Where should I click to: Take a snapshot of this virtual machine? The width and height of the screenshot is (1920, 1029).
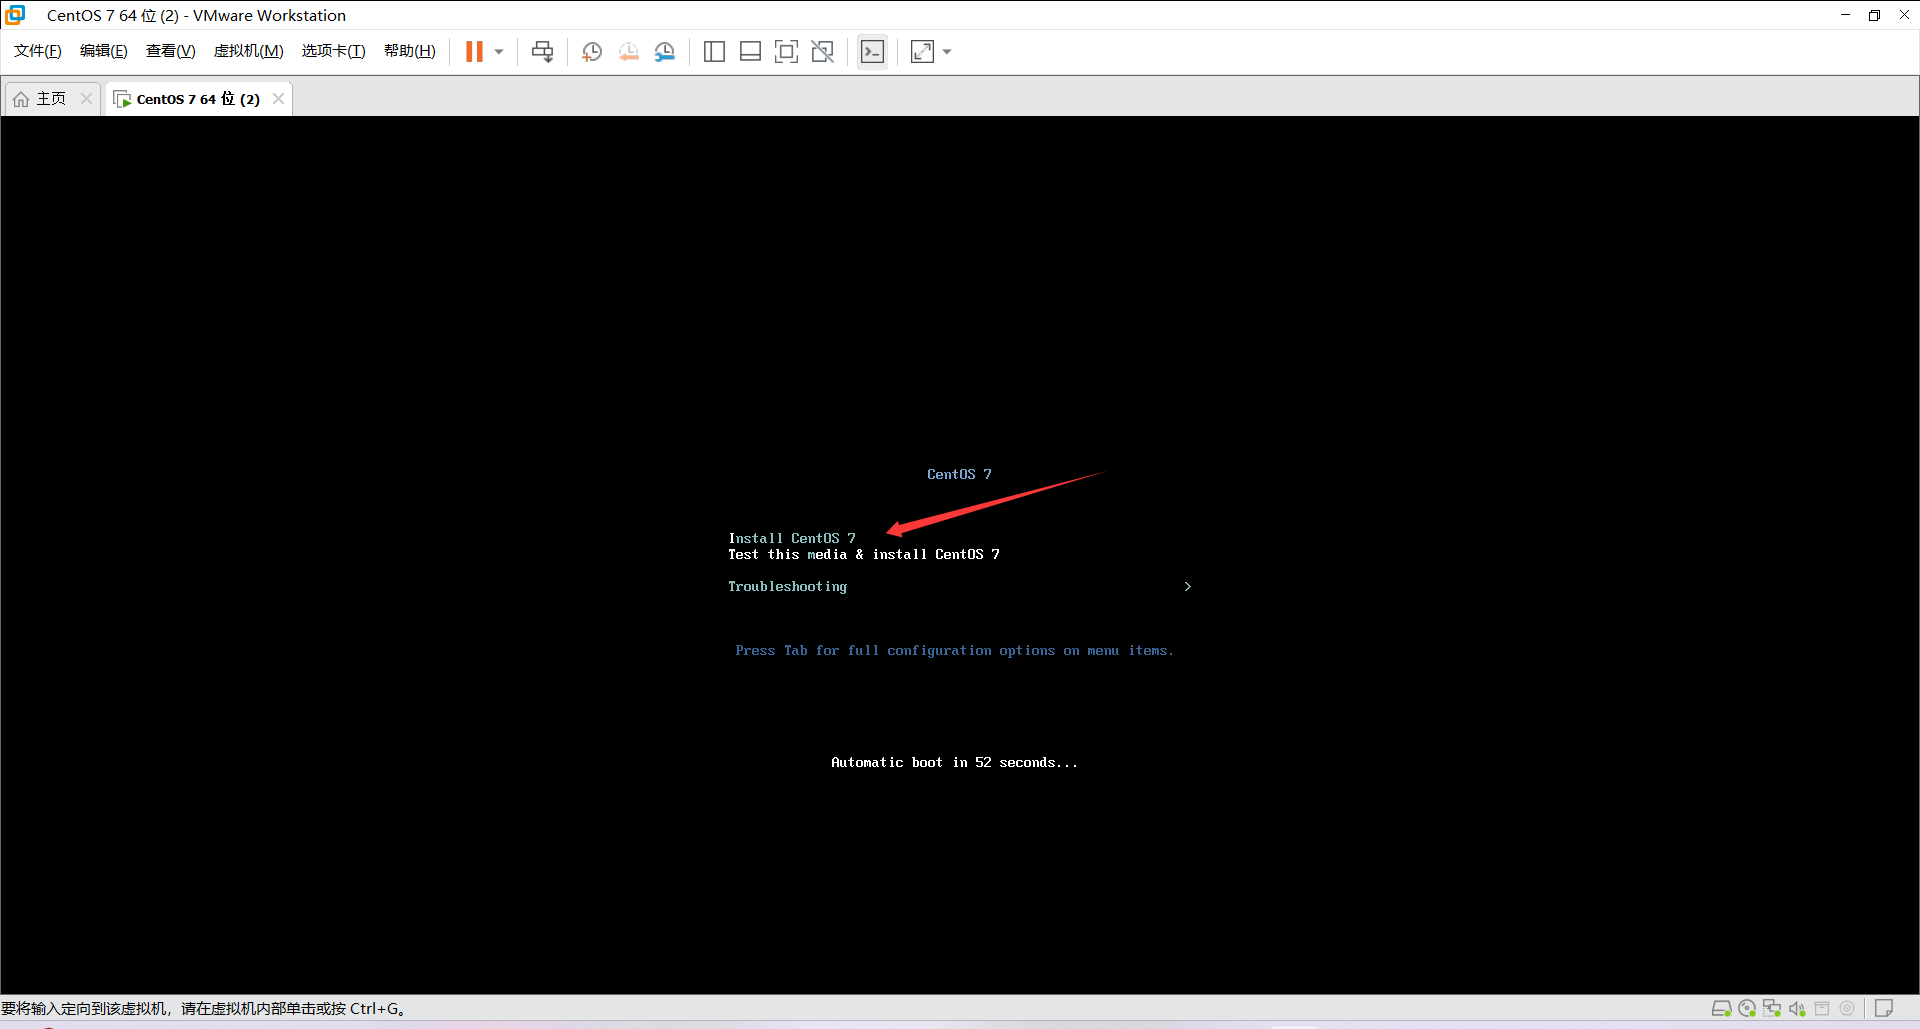(592, 52)
